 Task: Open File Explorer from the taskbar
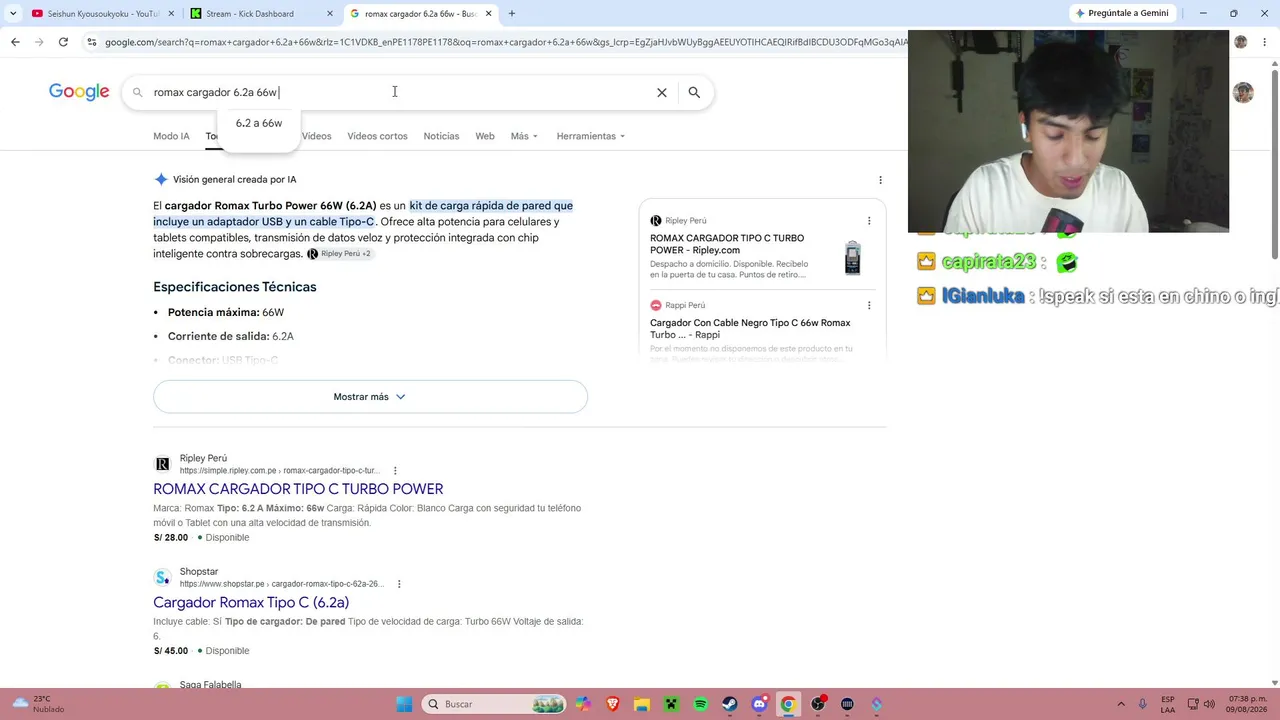click(642, 704)
